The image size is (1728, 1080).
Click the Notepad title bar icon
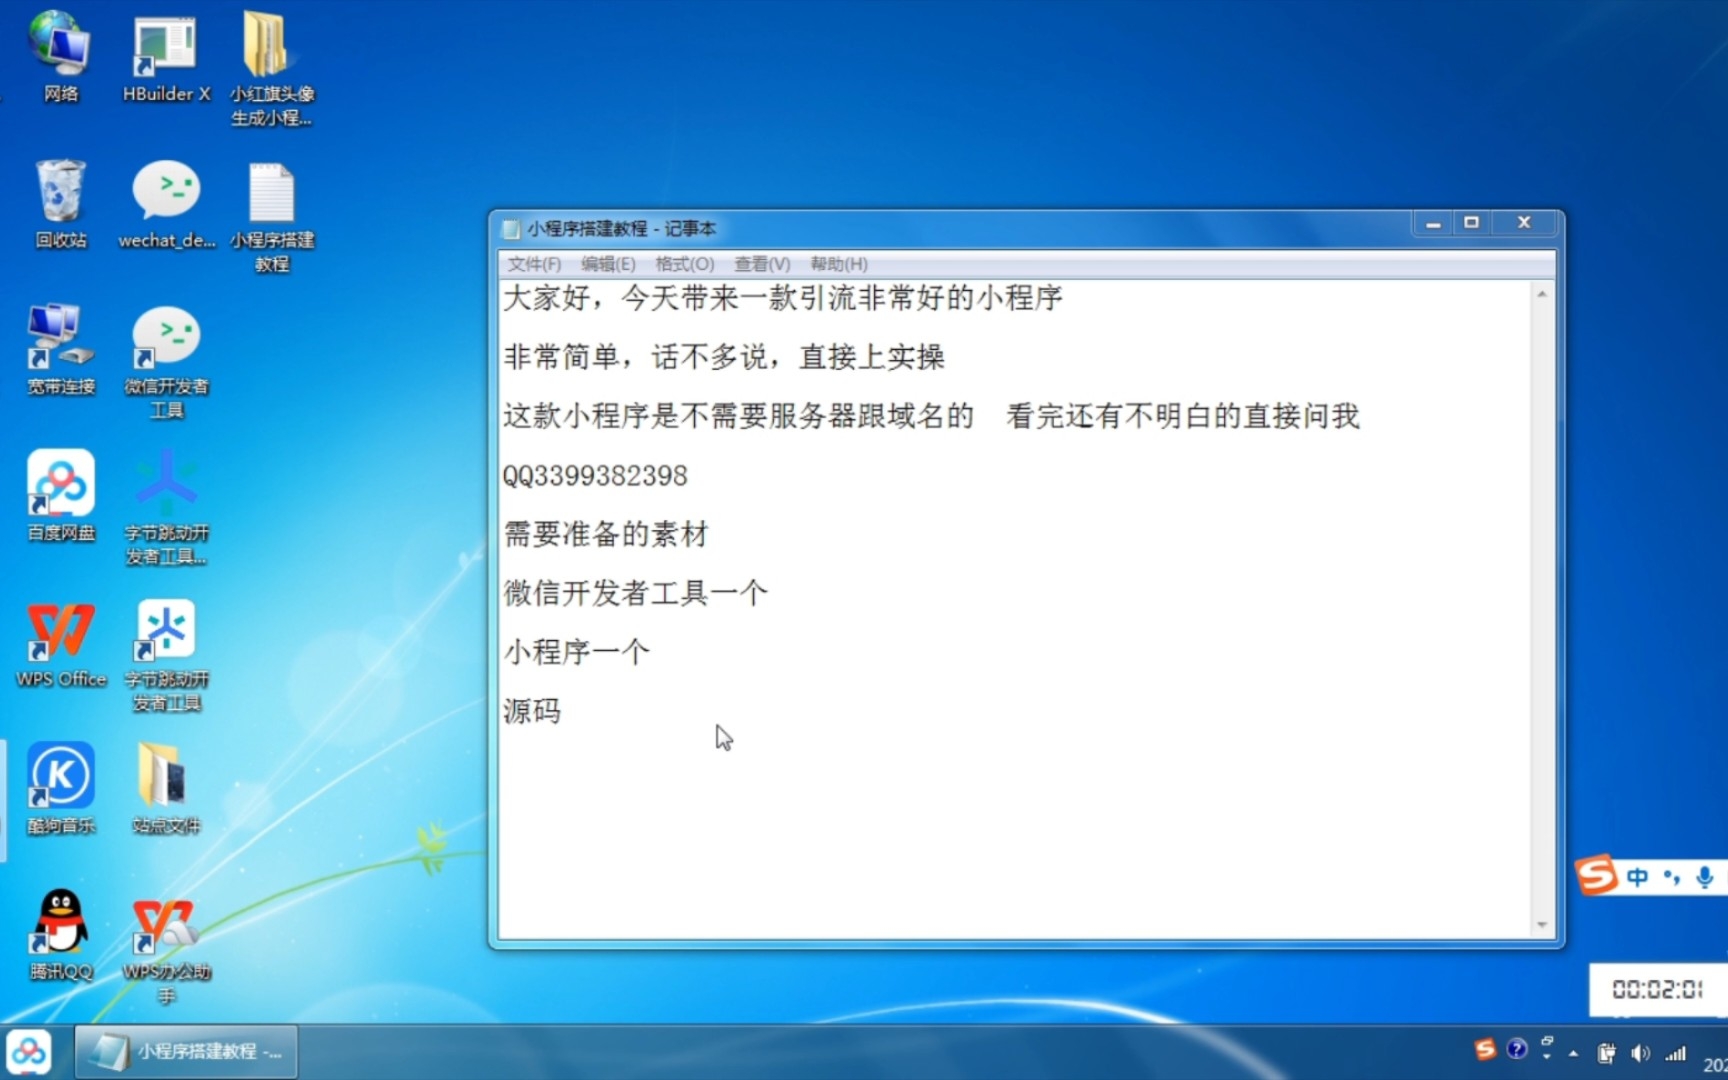pos(511,229)
